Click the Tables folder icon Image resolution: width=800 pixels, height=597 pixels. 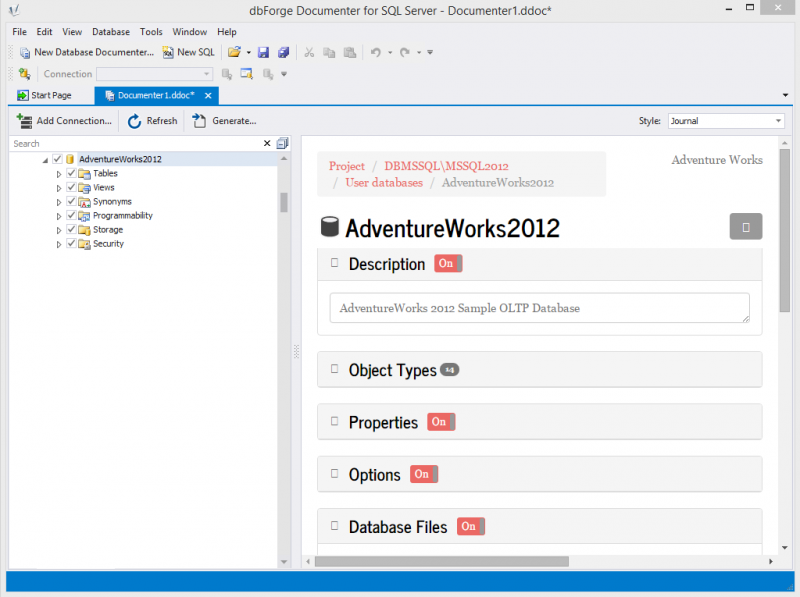84,173
